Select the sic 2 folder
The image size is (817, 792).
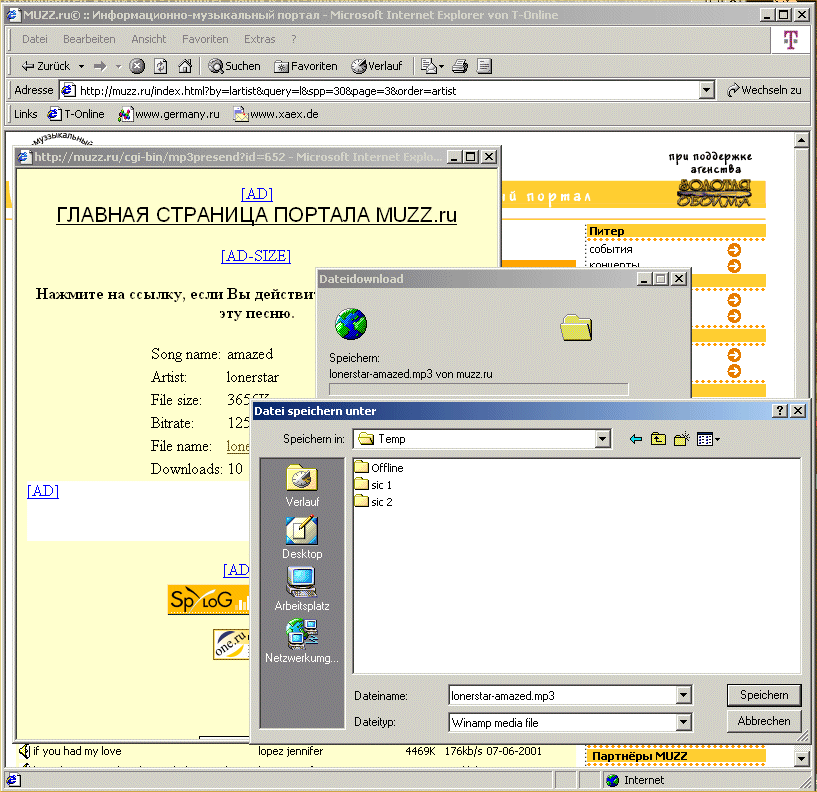pyautogui.click(x=373, y=502)
